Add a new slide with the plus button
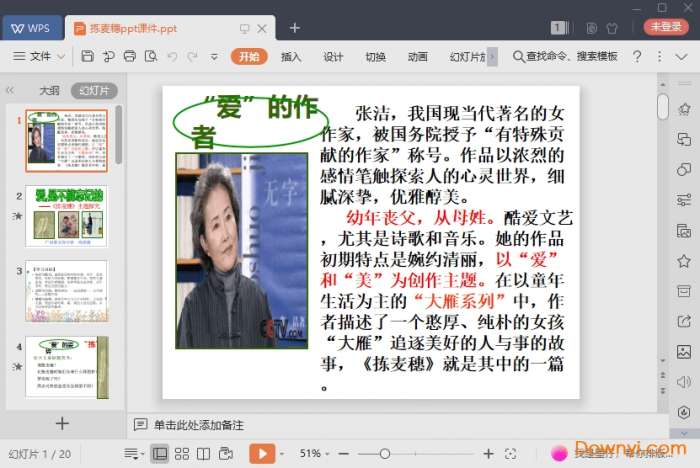The image size is (700, 468). pyautogui.click(x=62, y=423)
